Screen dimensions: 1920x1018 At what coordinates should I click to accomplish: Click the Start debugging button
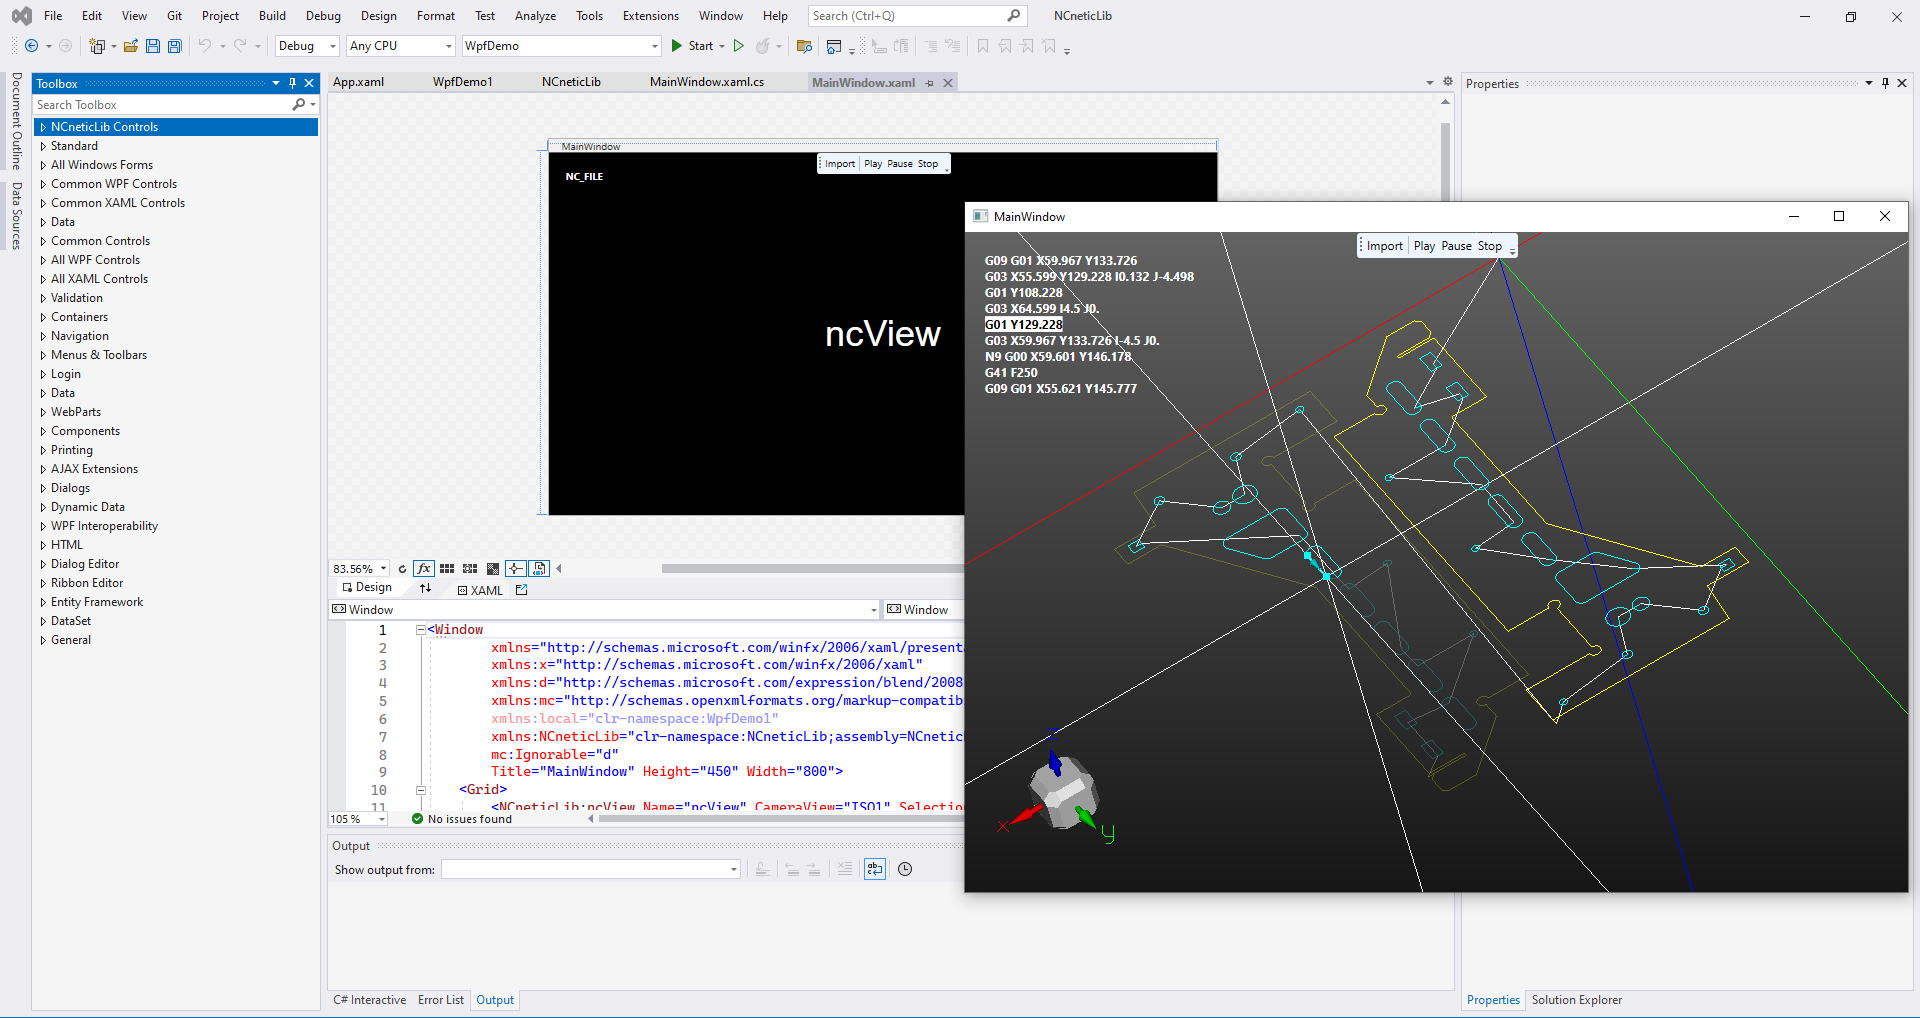pyautogui.click(x=693, y=46)
